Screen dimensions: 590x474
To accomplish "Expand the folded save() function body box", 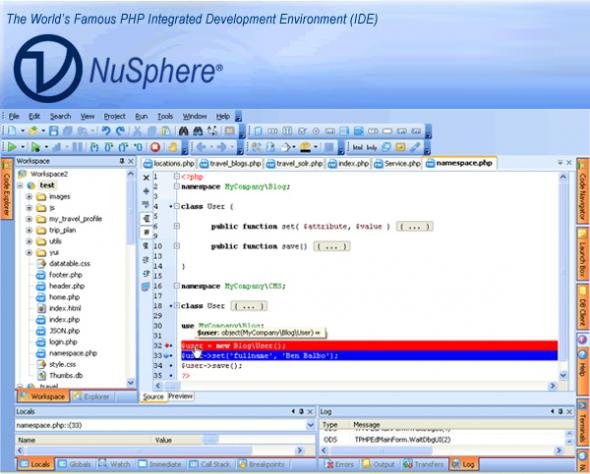I will 331,246.
